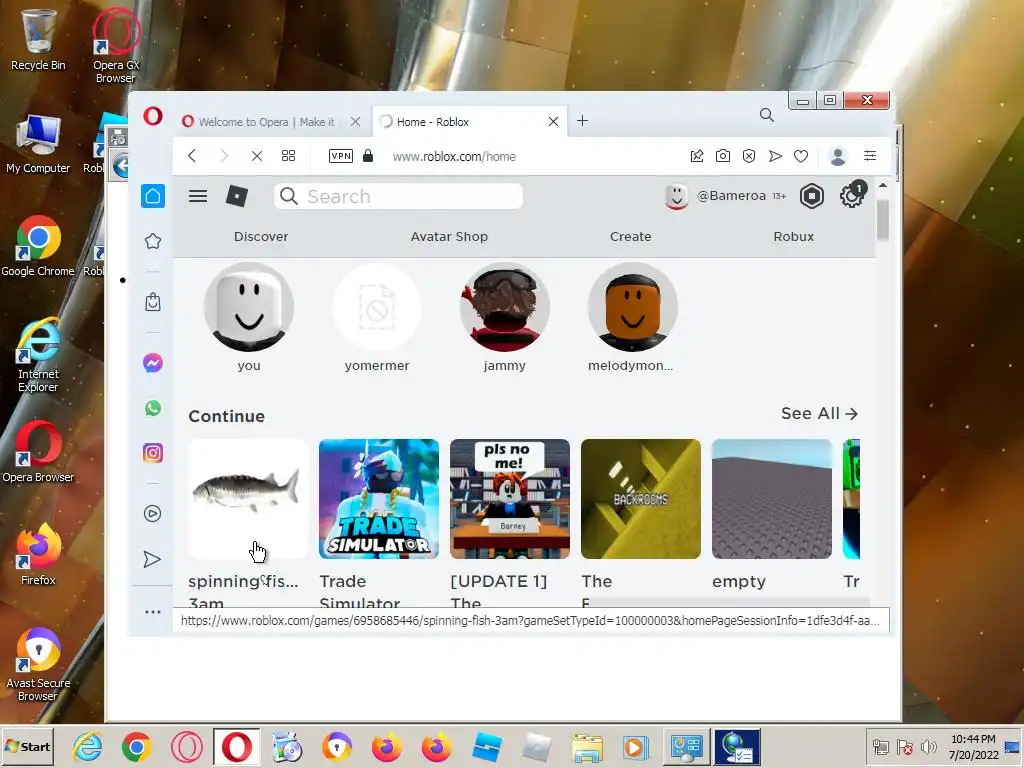Open Messenger in the Opera sidebar

[153, 363]
